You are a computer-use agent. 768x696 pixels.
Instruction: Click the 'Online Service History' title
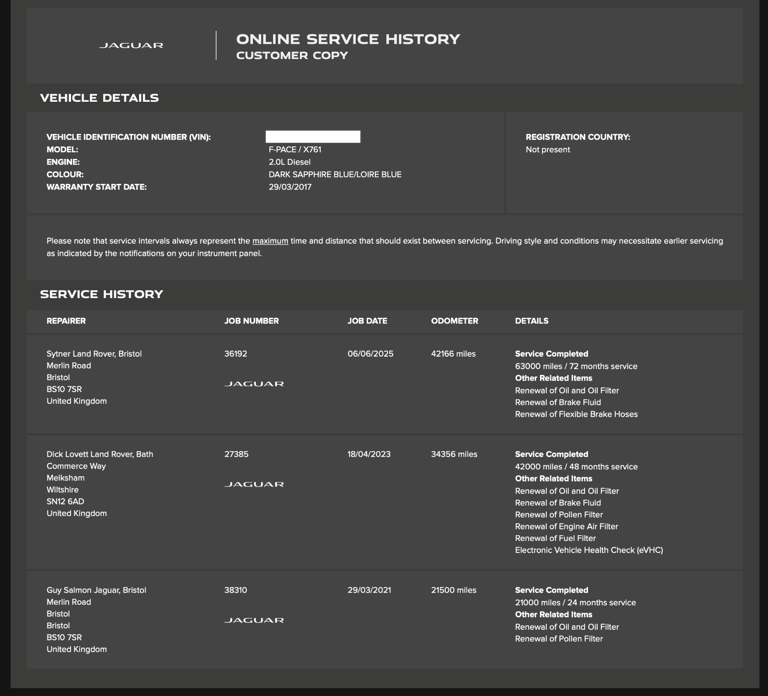[x=348, y=39]
